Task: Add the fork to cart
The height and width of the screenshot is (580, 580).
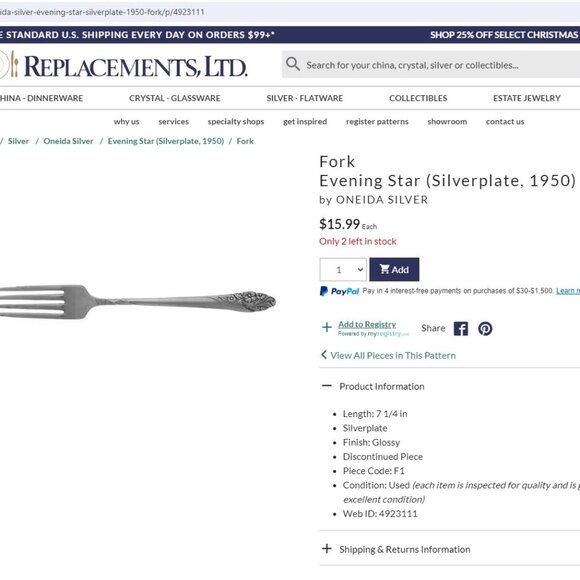Action: [x=394, y=270]
